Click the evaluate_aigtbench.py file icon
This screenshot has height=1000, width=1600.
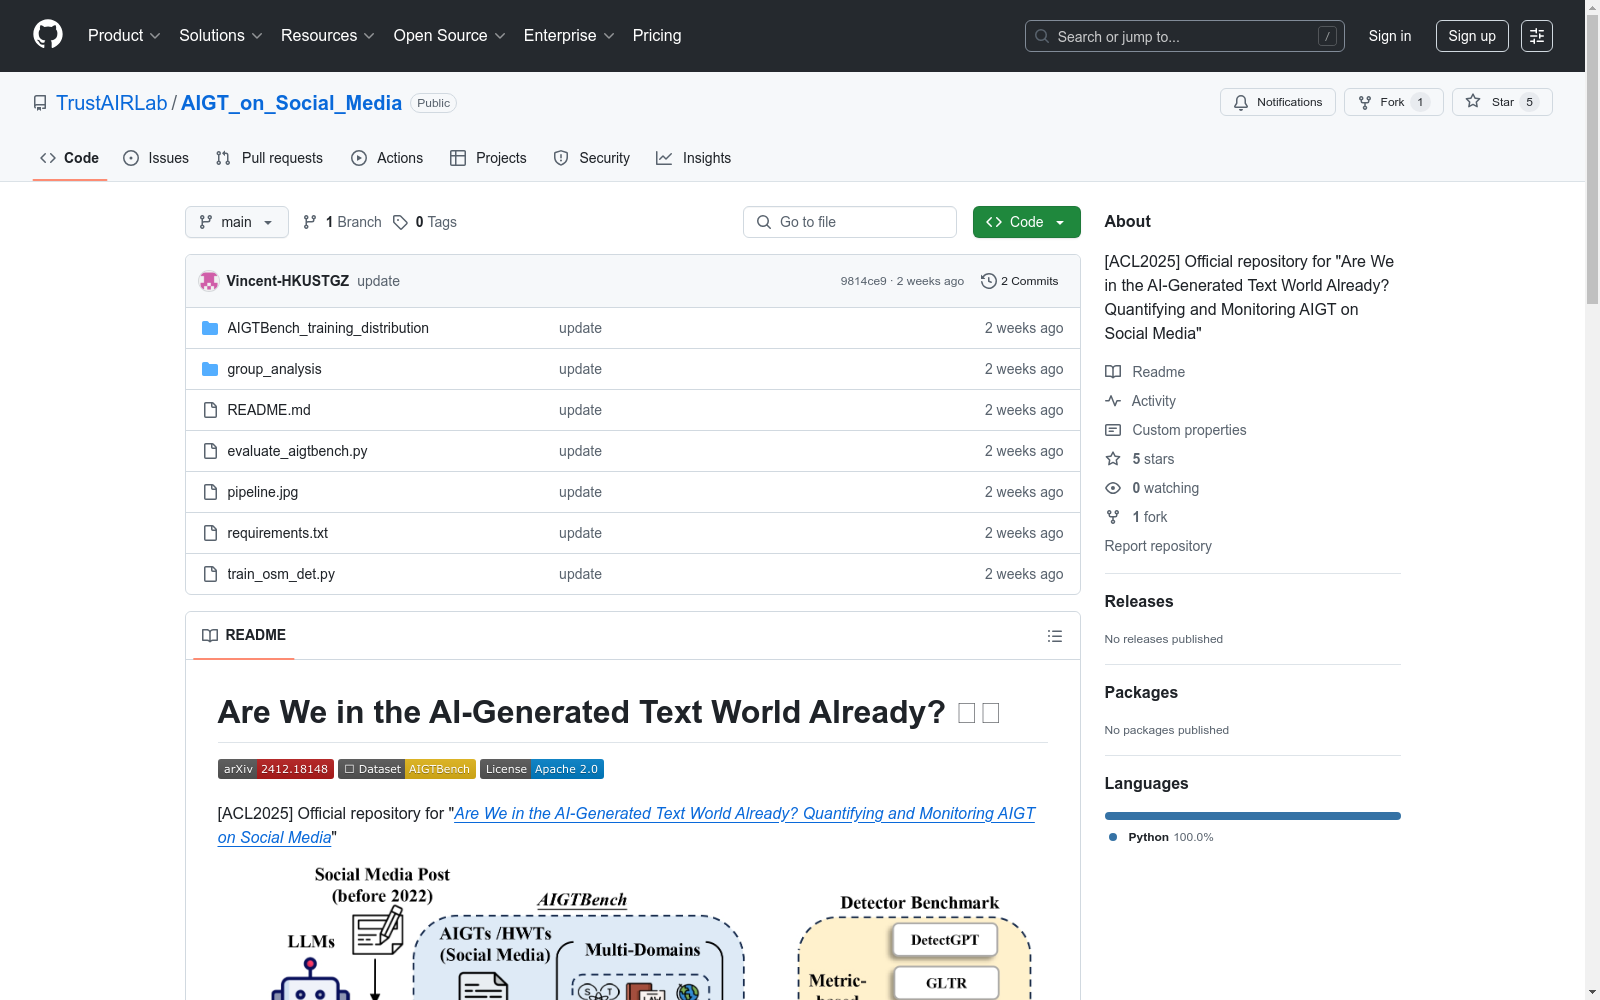(210, 451)
